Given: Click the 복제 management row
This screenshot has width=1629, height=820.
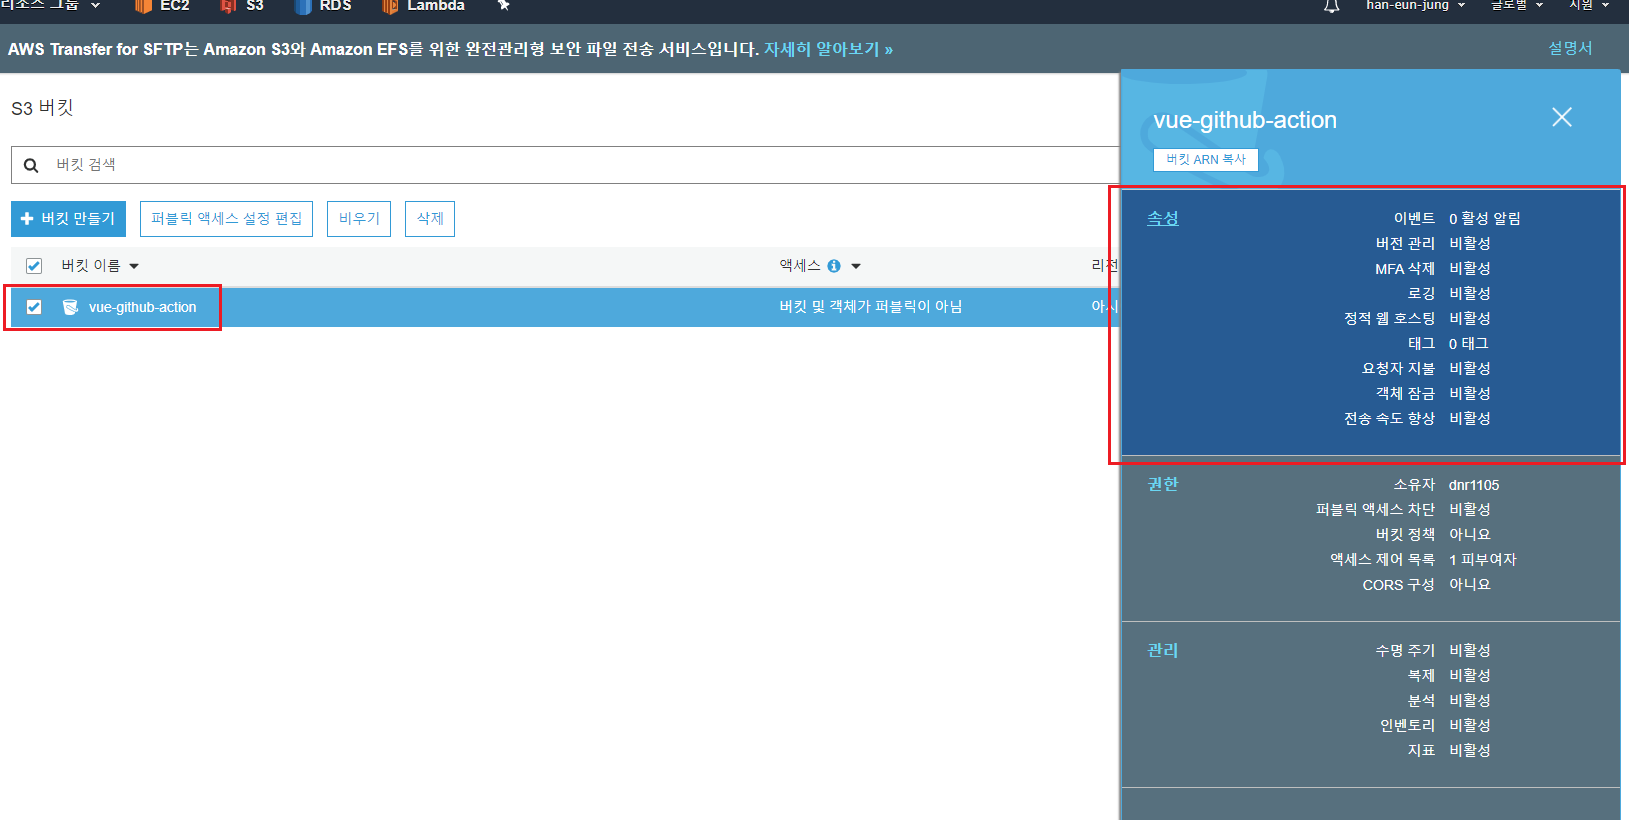Looking at the screenshot, I should pos(1449,675).
